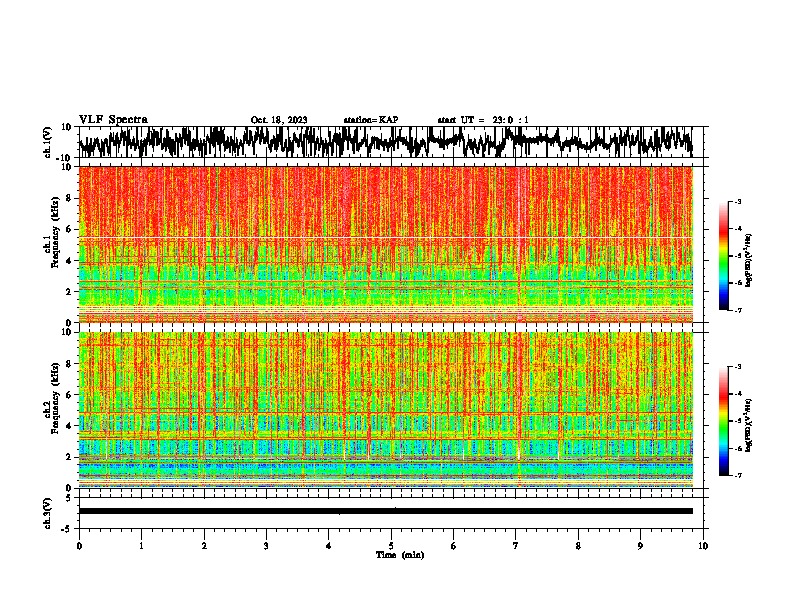The width and height of the screenshot is (792, 612).
Task: Click the "Oct. 18, 2023" date text
Action: click(x=279, y=120)
